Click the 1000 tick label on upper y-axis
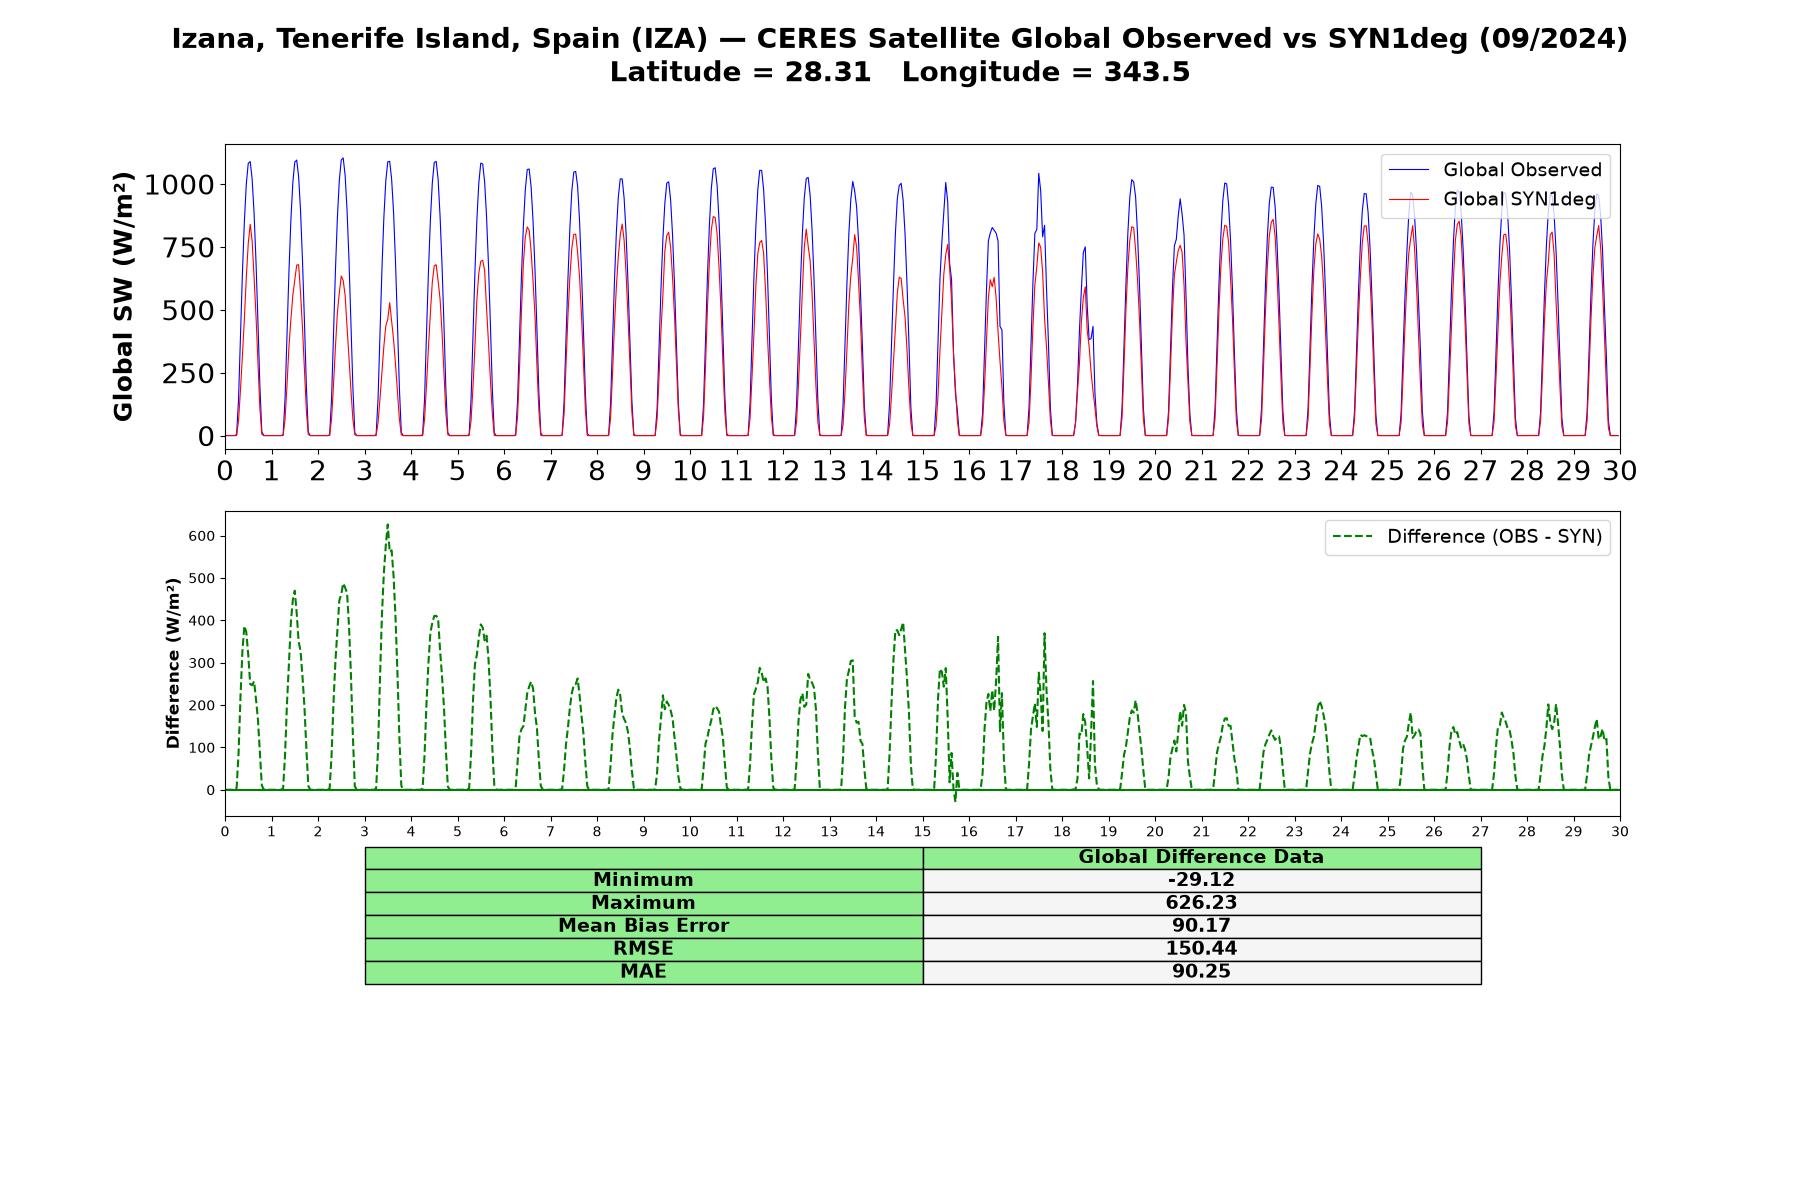The width and height of the screenshot is (1800, 1200). coord(180,185)
